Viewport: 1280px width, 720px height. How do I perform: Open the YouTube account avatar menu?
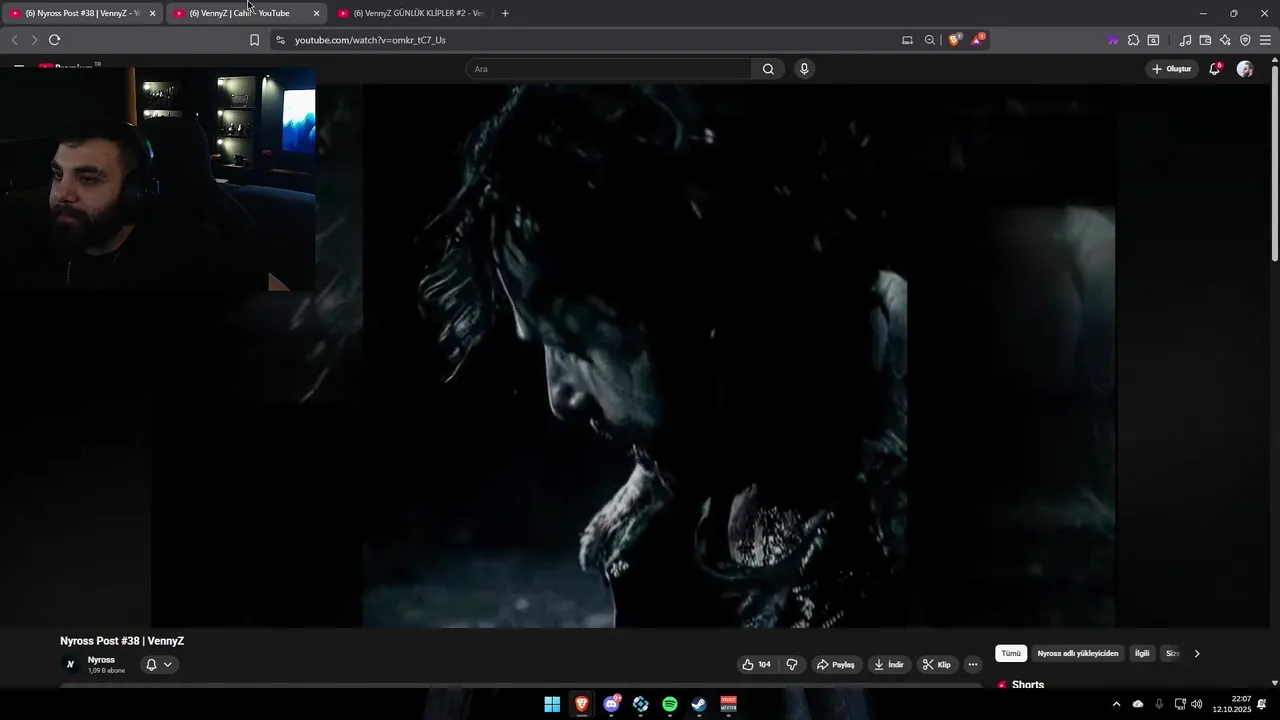[1245, 69]
